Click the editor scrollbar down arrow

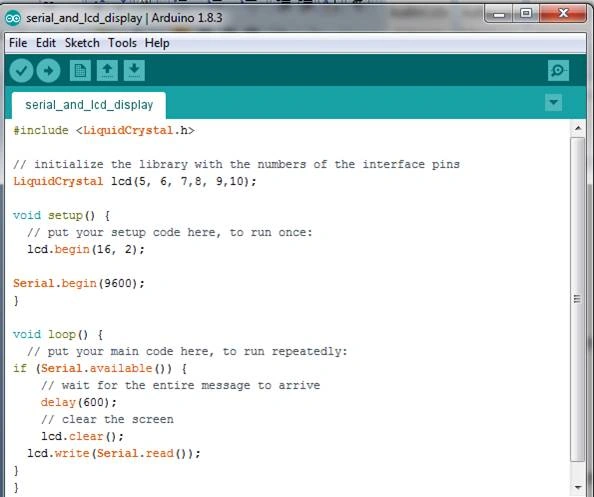(x=578, y=488)
